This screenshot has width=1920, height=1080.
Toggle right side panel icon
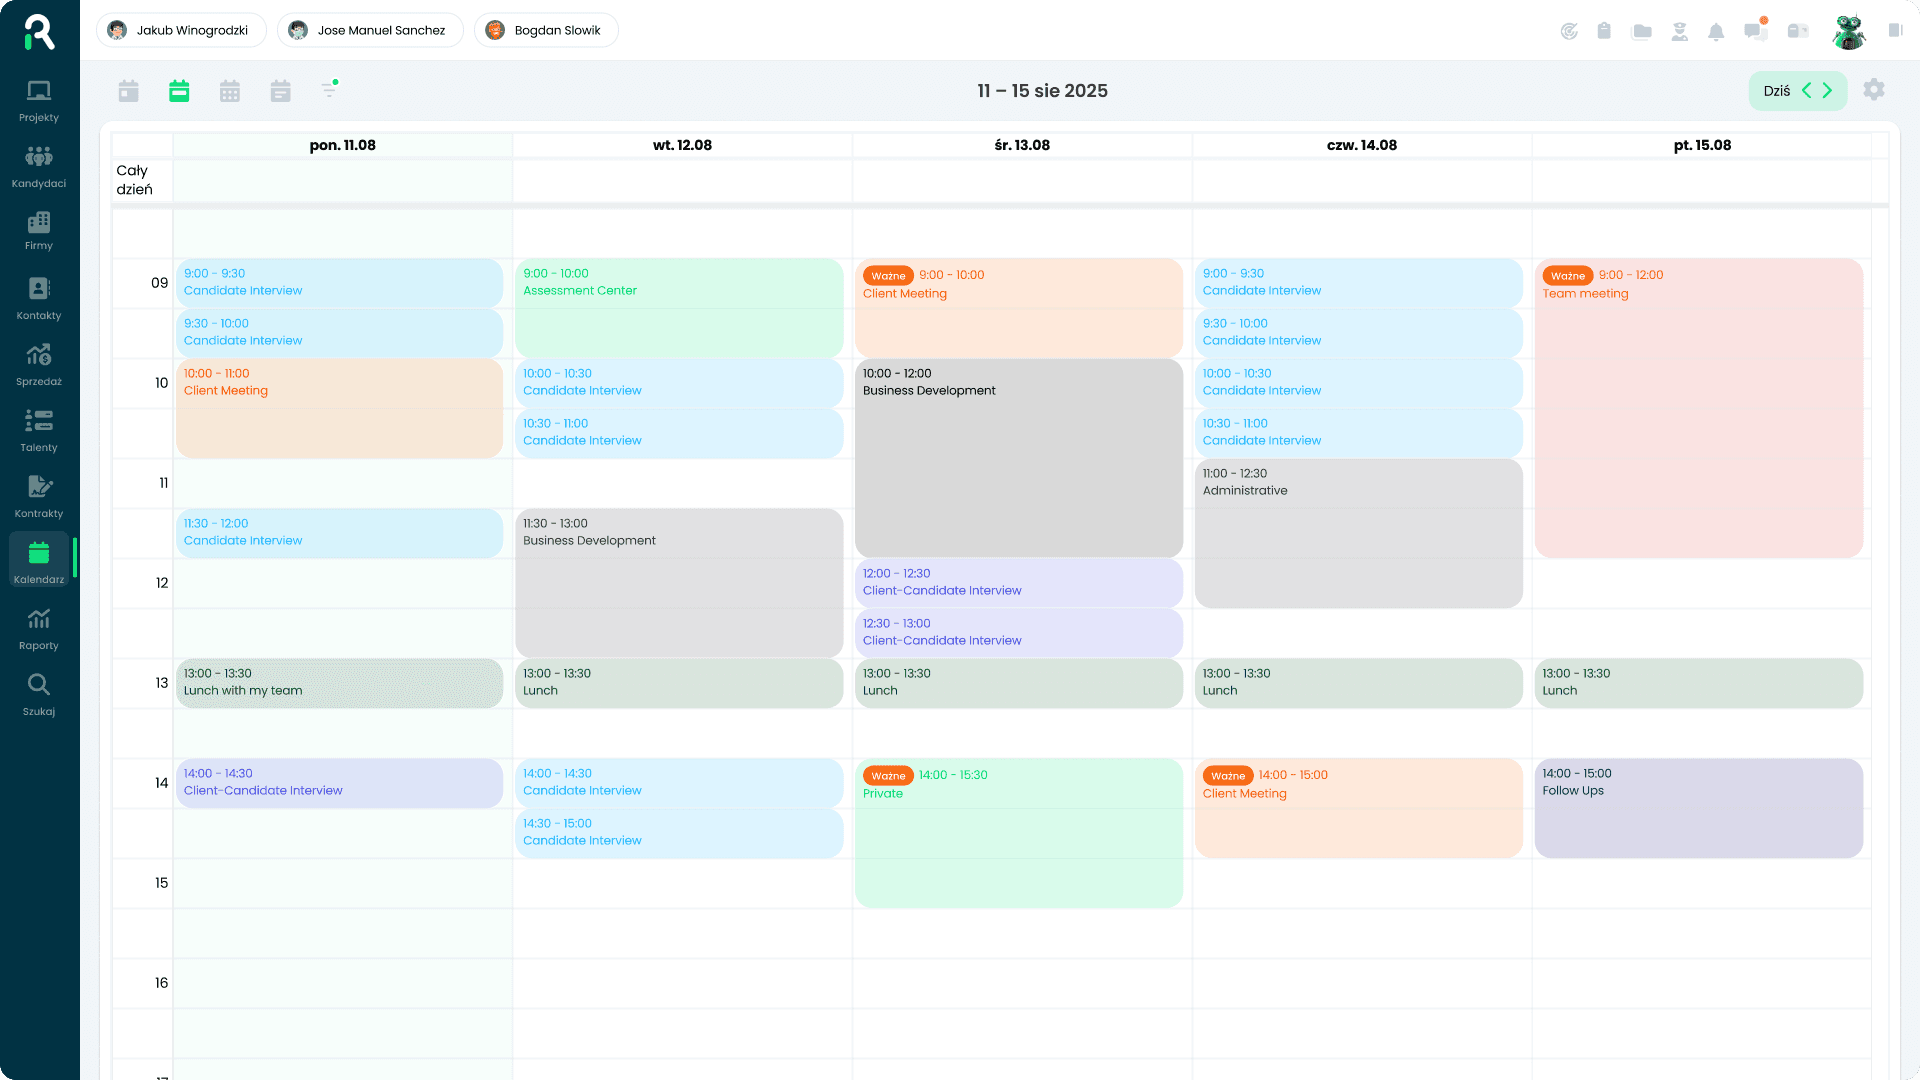click(x=1895, y=31)
